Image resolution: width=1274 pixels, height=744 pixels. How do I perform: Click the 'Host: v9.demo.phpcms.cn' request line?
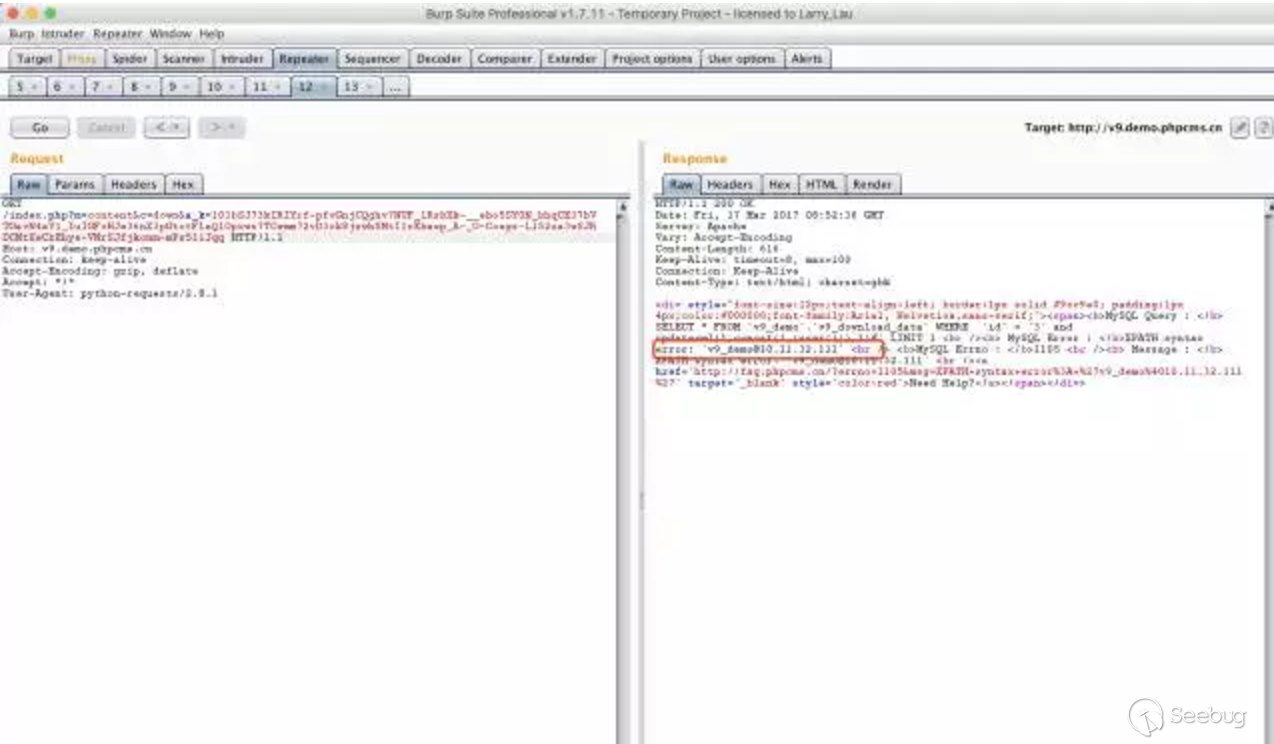pyautogui.click(x=77, y=249)
